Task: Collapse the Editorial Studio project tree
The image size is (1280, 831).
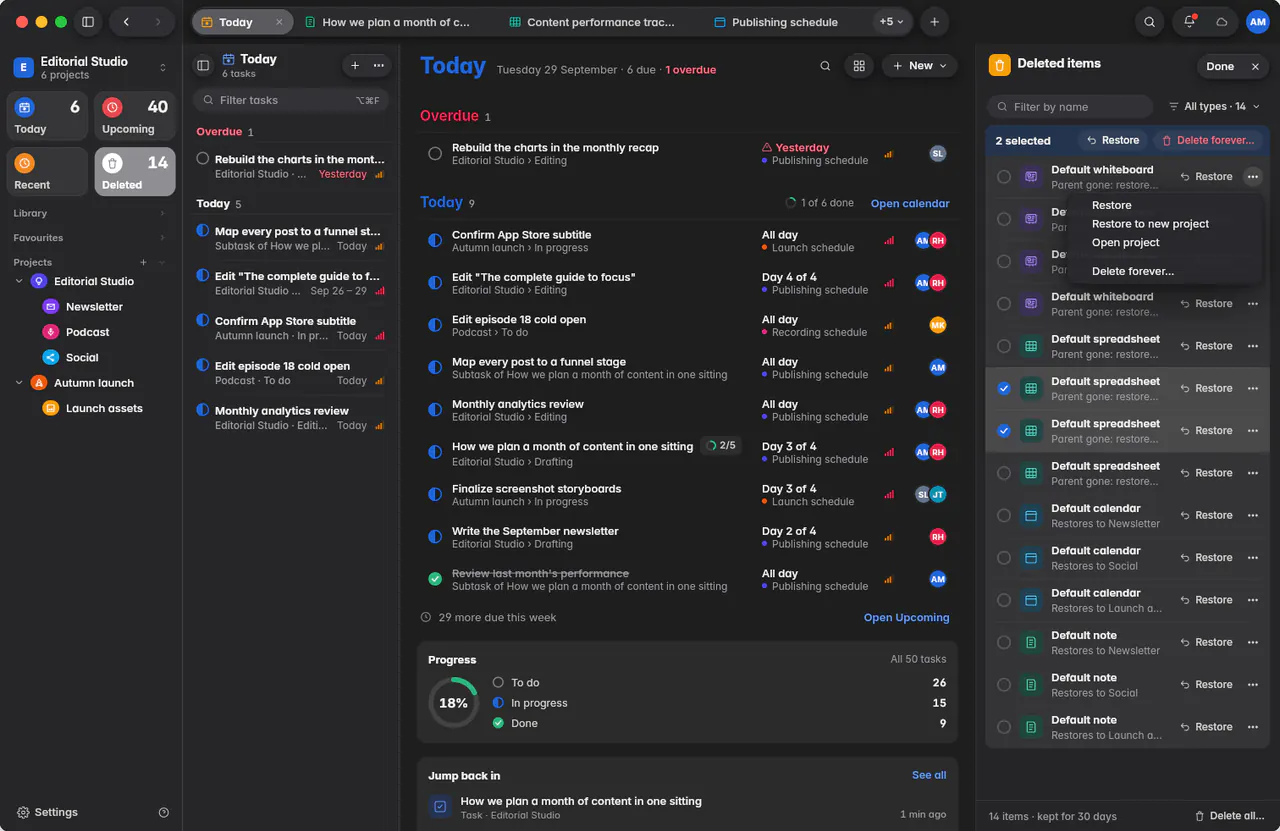Action: (19, 282)
